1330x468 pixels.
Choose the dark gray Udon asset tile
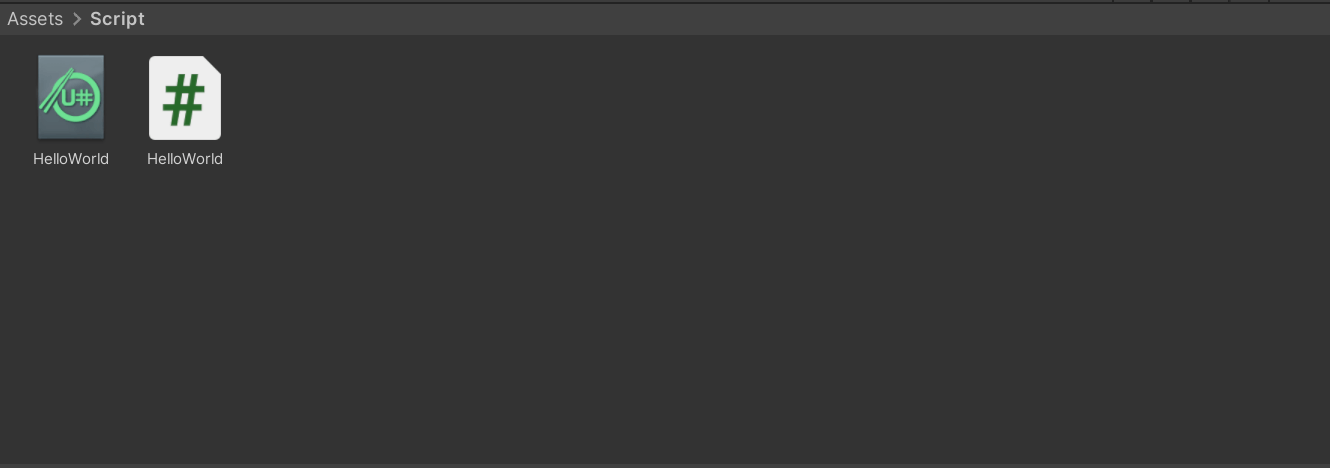coord(71,97)
